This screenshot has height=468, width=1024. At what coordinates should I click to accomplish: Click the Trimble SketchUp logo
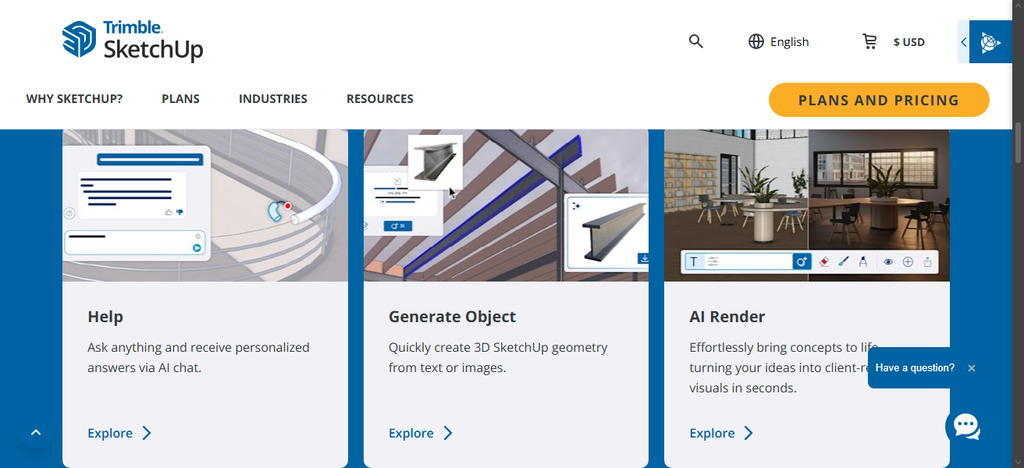[133, 41]
